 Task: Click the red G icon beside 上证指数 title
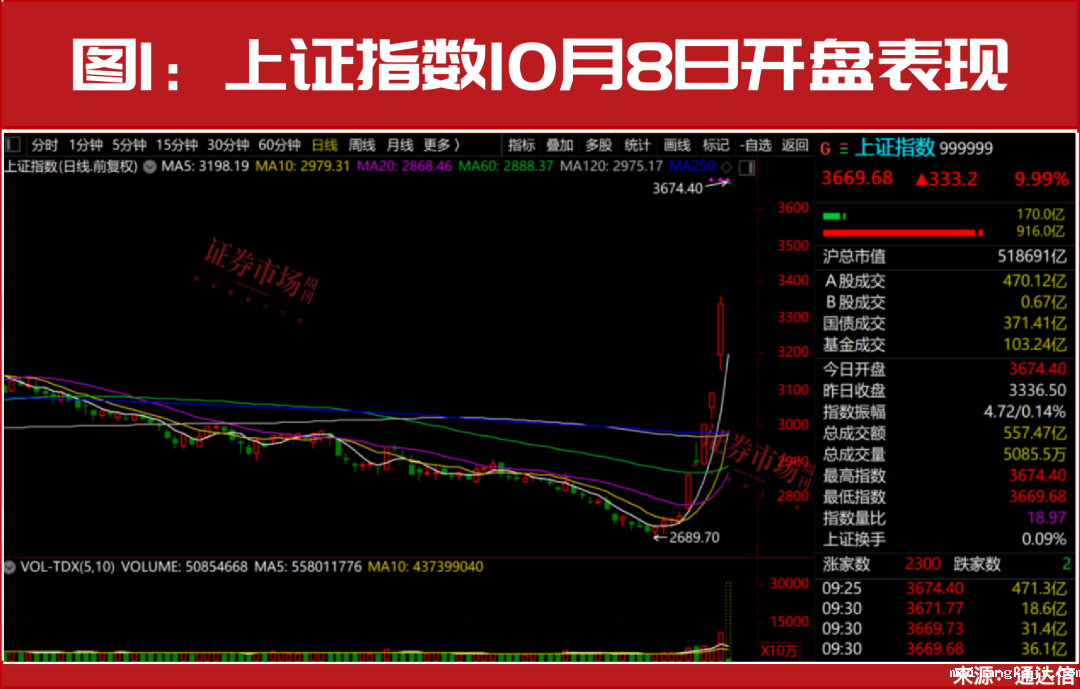tap(826, 147)
